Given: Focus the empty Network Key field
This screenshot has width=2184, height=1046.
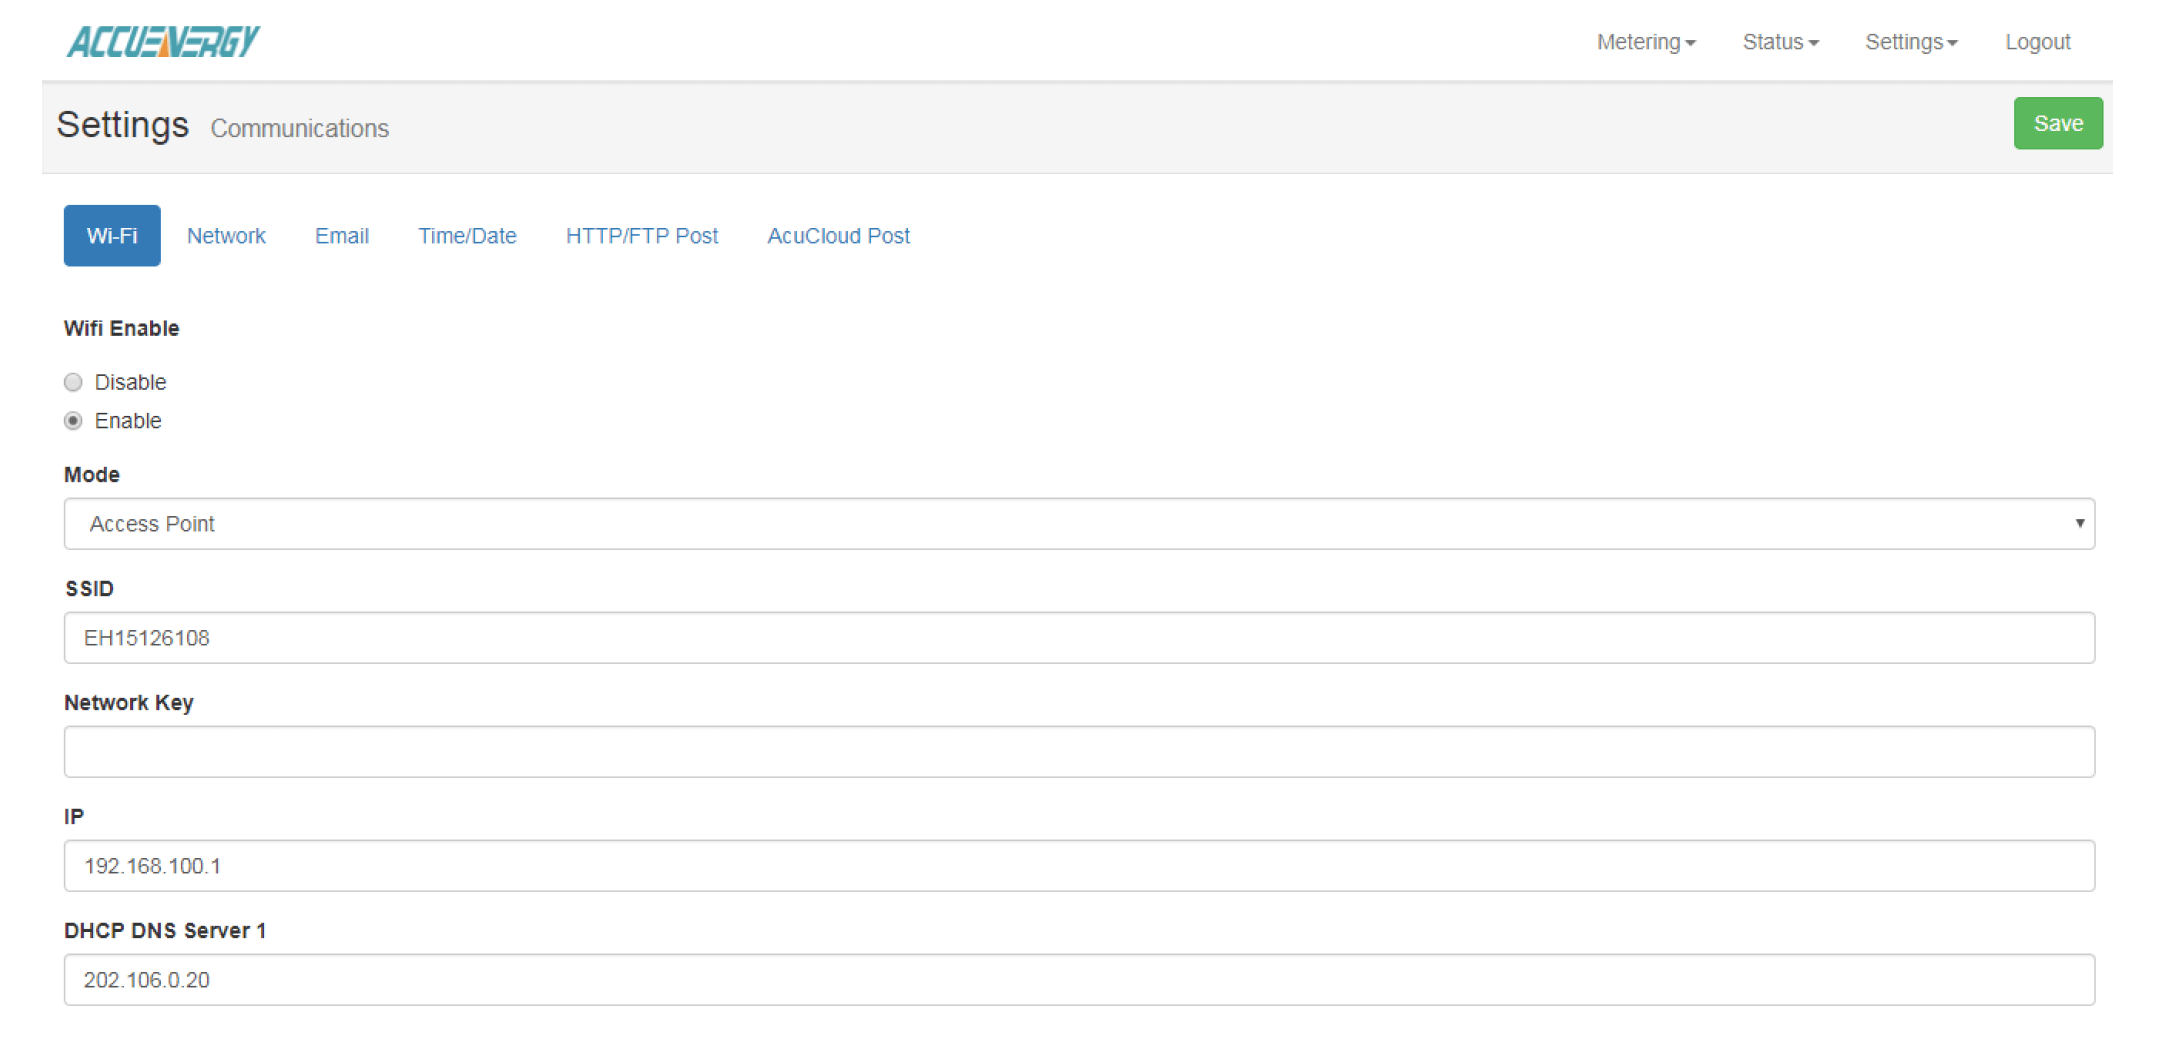Looking at the screenshot, I should click(x=1078, y=752).
